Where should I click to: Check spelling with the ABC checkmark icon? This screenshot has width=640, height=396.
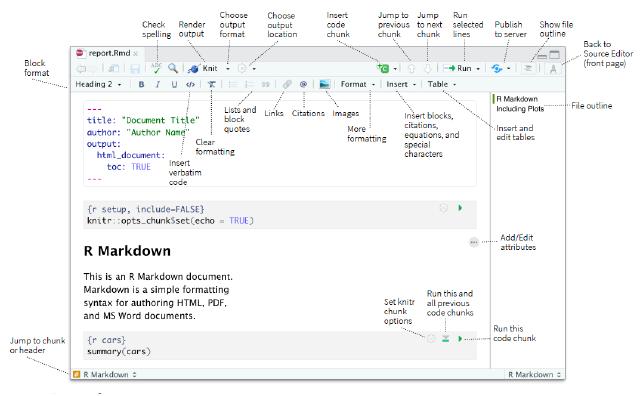click(156, 68)
